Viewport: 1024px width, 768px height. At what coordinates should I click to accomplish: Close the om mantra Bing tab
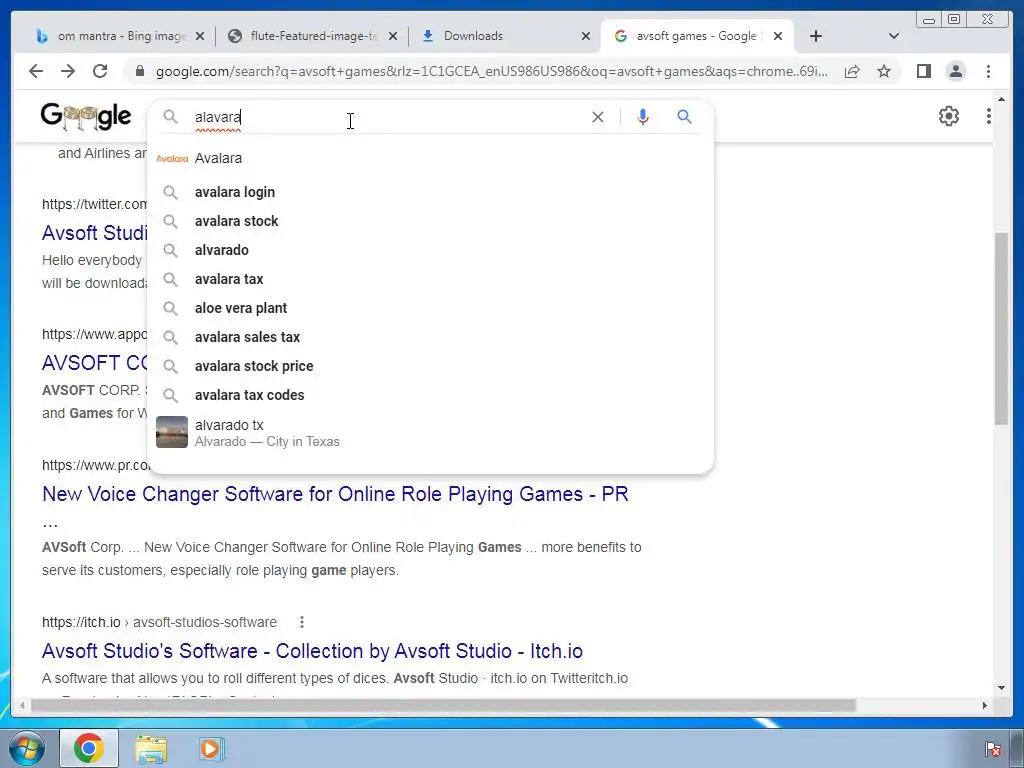pos(200,36)
